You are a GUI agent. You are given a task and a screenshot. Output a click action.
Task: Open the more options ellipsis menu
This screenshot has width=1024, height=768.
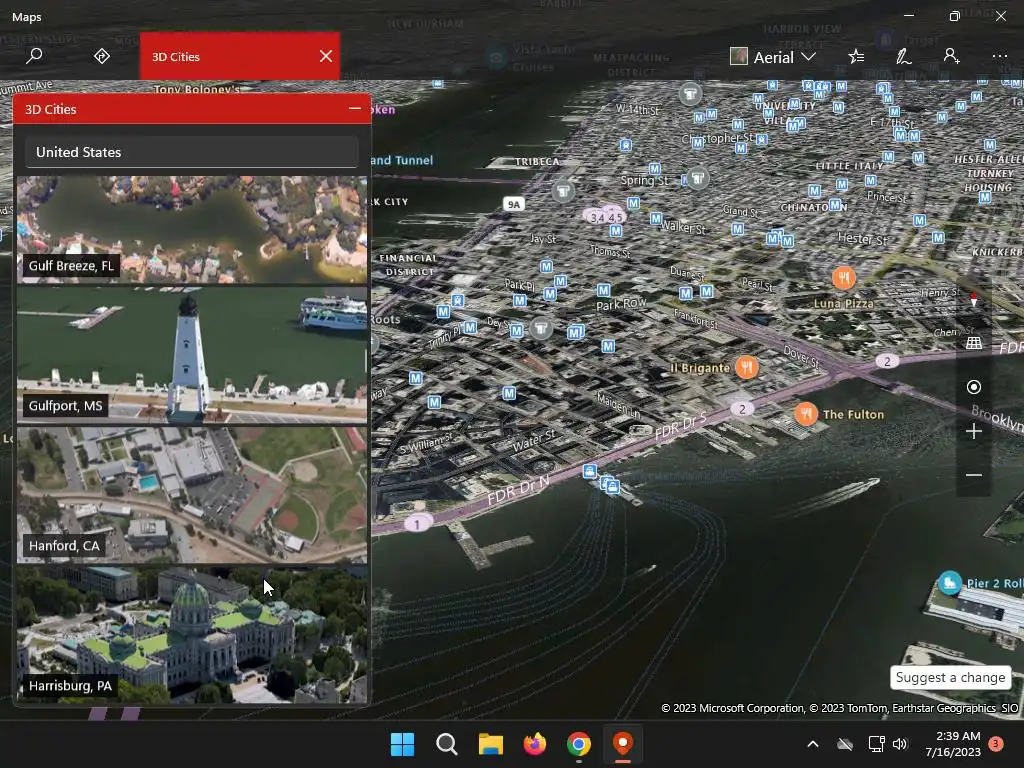tap(999, 56)
